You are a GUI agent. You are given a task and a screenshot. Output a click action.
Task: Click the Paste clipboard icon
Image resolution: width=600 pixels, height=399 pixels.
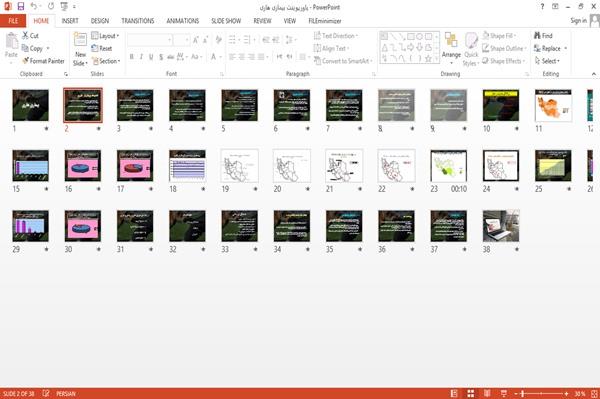pyautogui.click(x=11, y=42)
